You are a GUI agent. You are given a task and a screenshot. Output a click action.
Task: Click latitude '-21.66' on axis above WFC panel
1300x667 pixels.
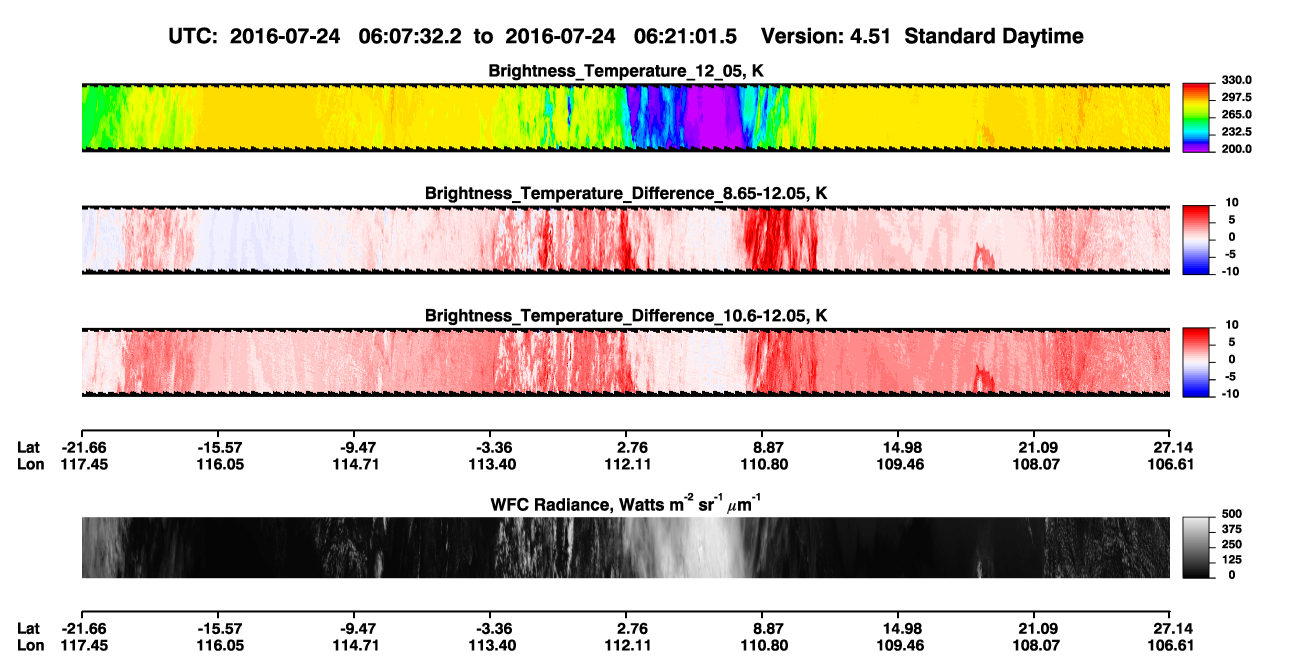tap(82, 447)
